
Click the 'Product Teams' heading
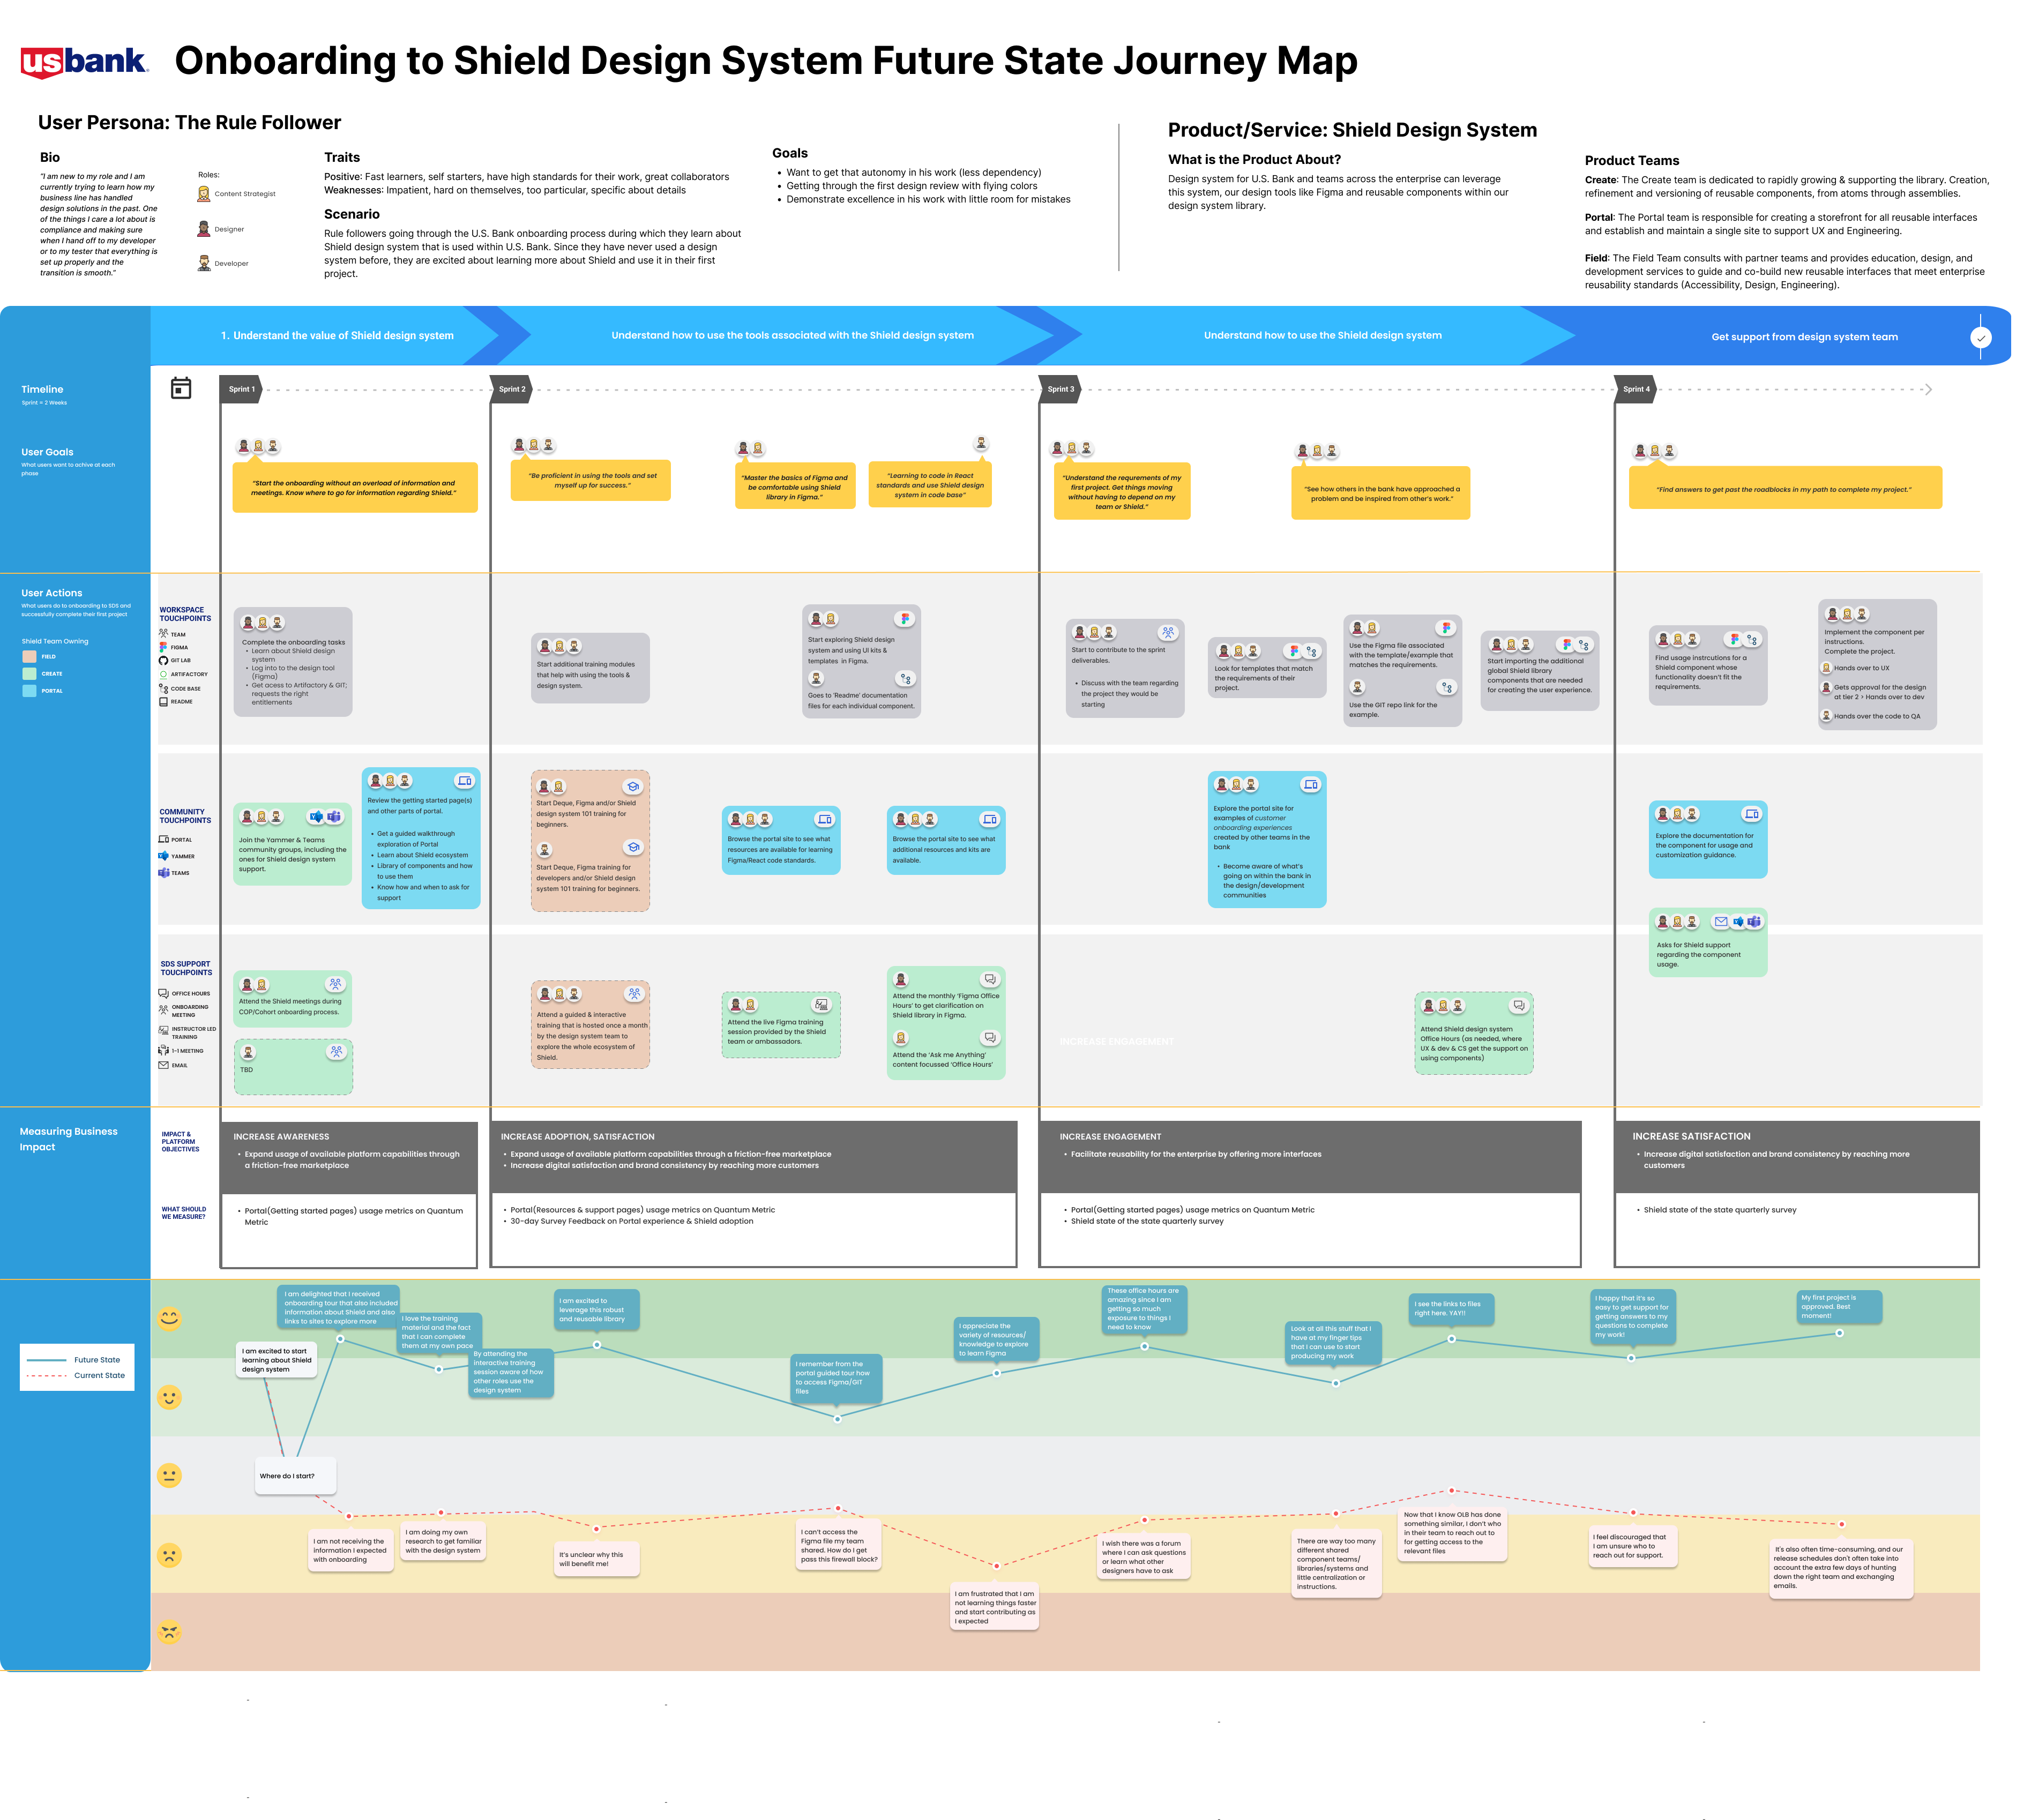(1631, 160)
